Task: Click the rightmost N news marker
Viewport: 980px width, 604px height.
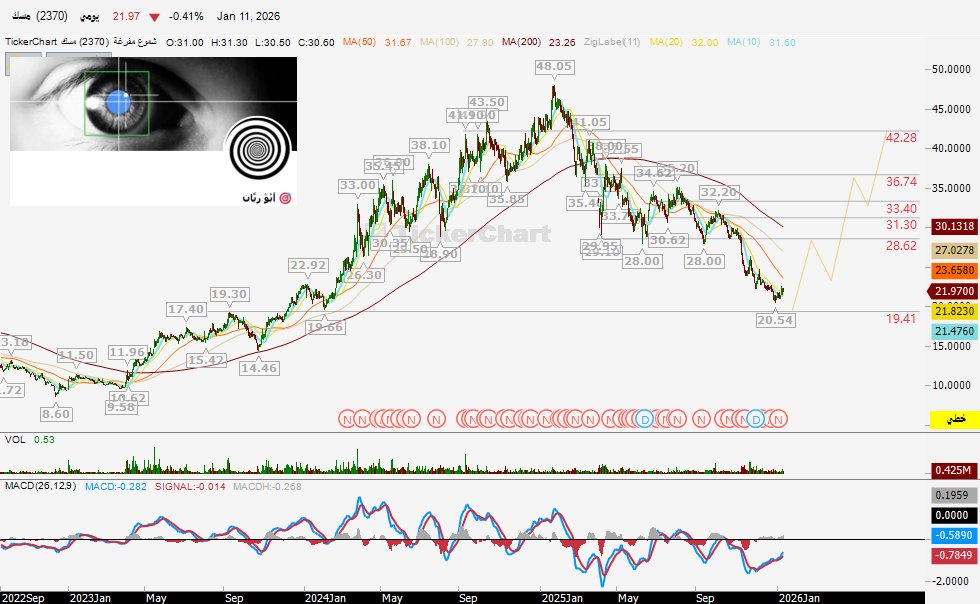Action: [779, 418]
